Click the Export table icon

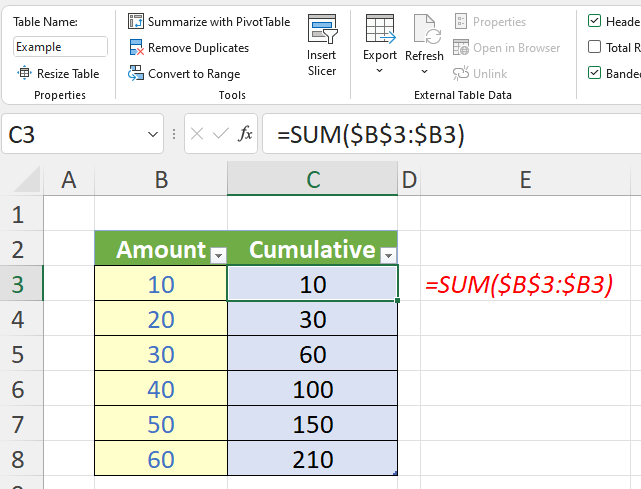380,29
